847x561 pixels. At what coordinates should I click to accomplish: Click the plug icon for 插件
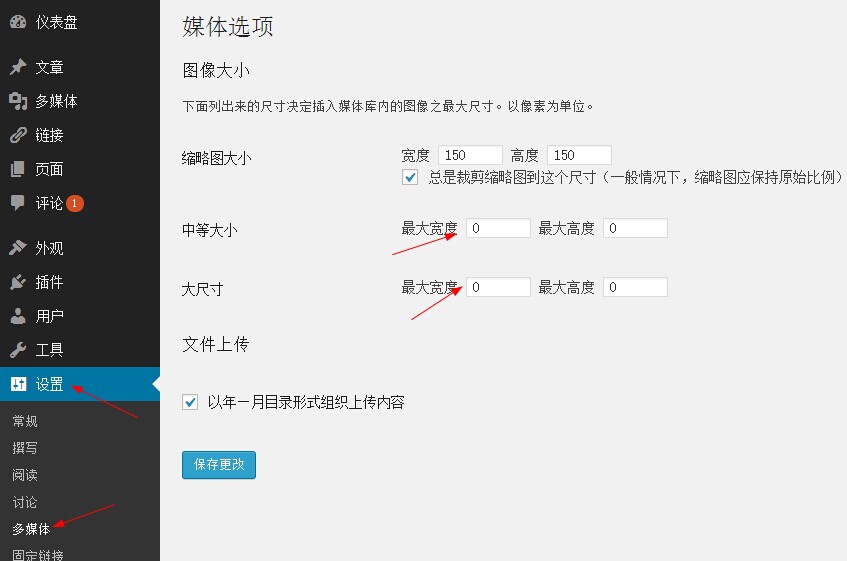(18, 282)
